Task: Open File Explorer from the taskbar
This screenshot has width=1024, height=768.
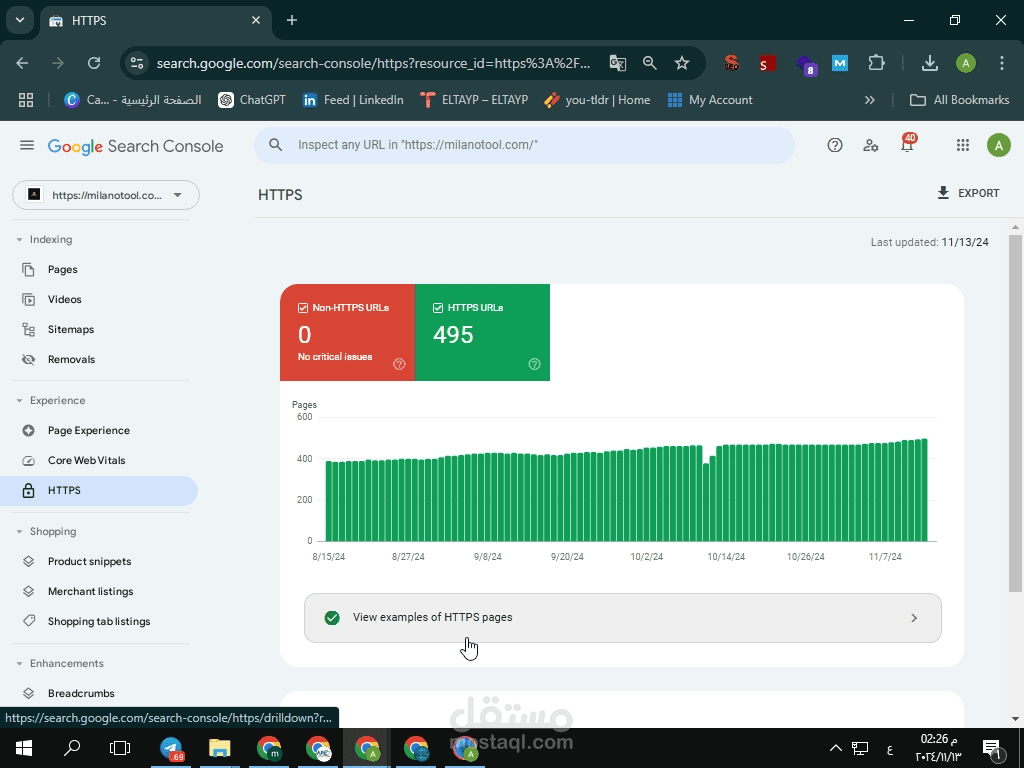Action: [220, 748]
